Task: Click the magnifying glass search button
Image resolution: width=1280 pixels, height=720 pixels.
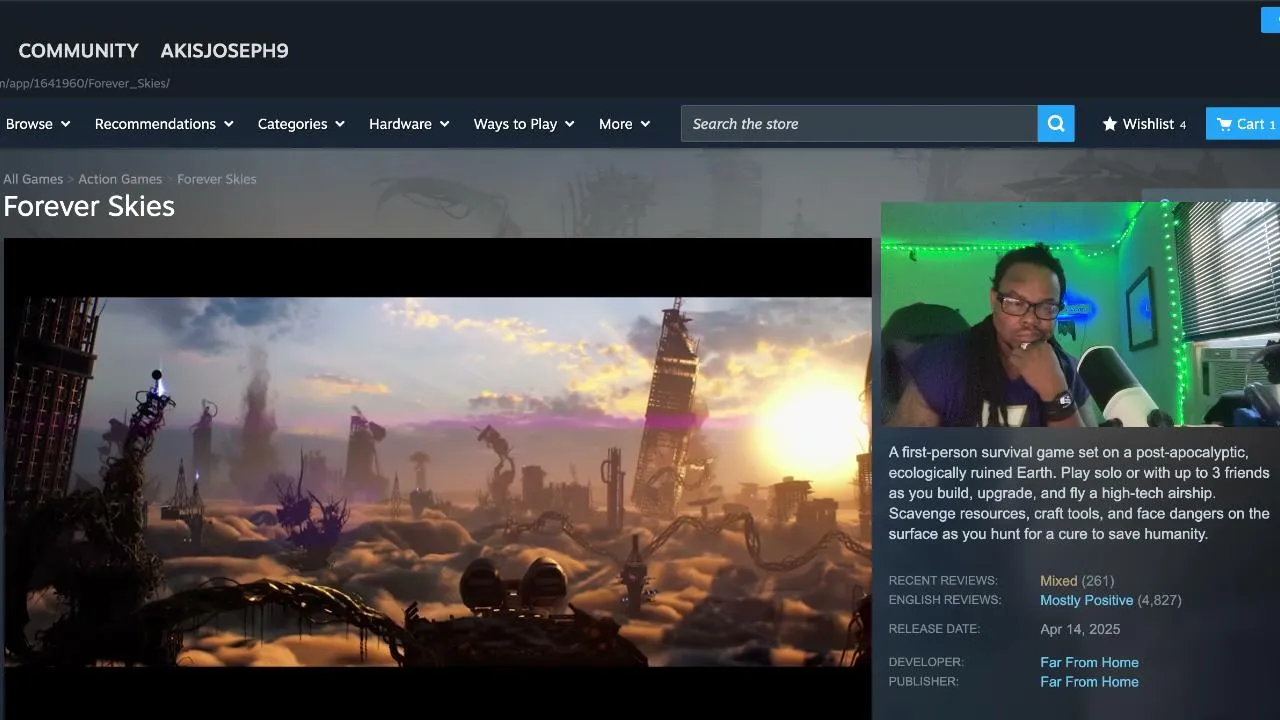Action: pos(1056,124)
